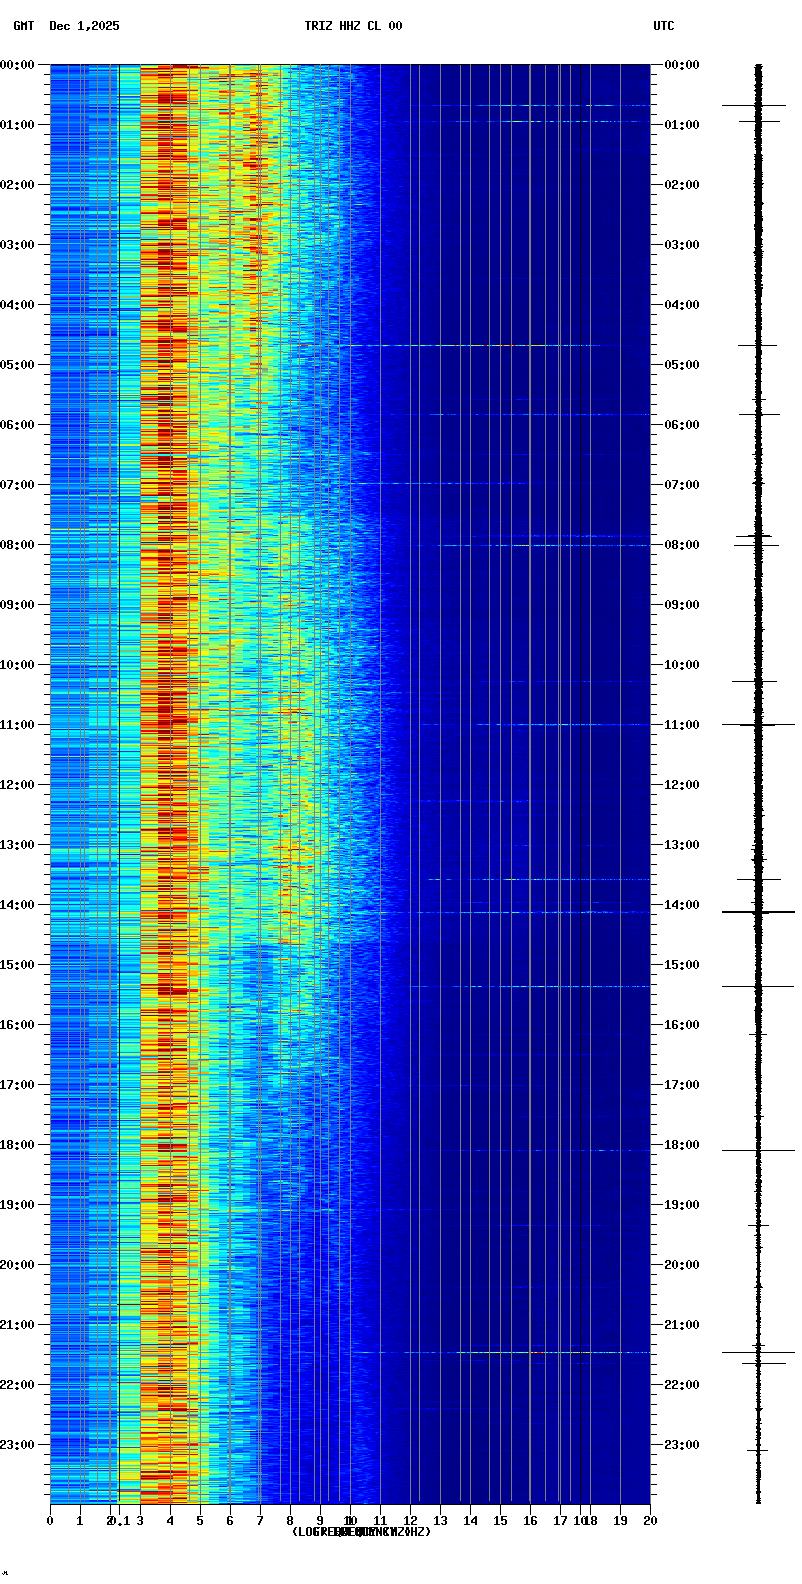802x1584 pixels.
Task: Select the 21:00 mark on right time axis
Action: 681,1325
